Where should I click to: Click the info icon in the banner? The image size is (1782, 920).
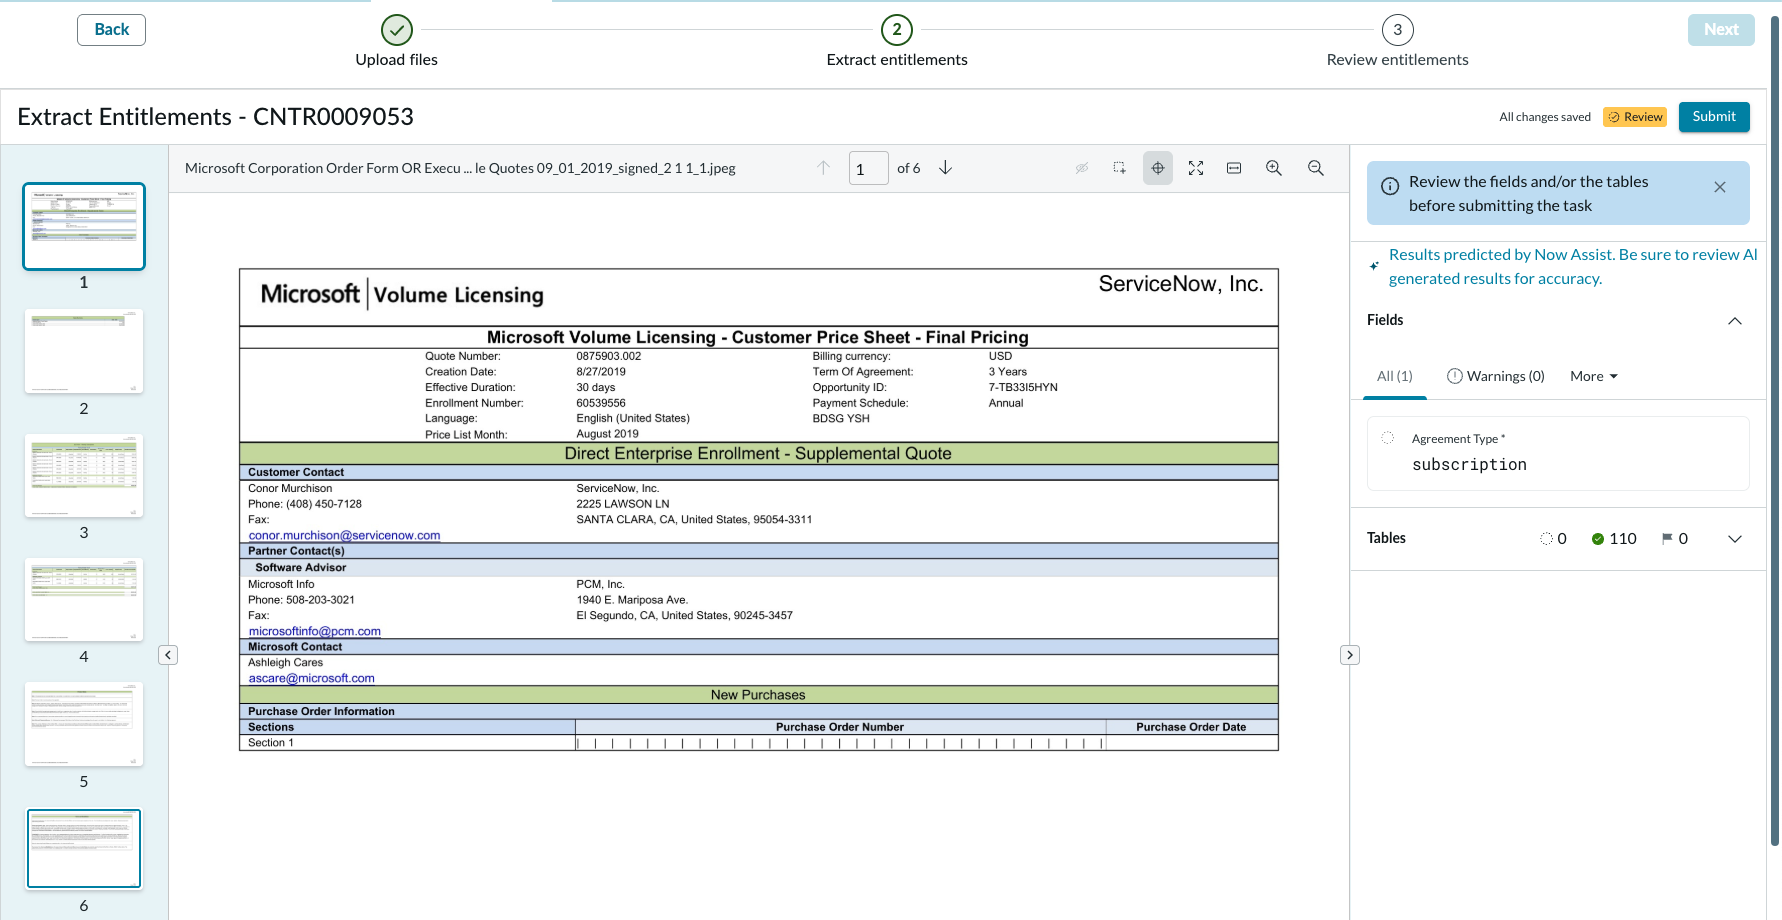pos(1390,186)
